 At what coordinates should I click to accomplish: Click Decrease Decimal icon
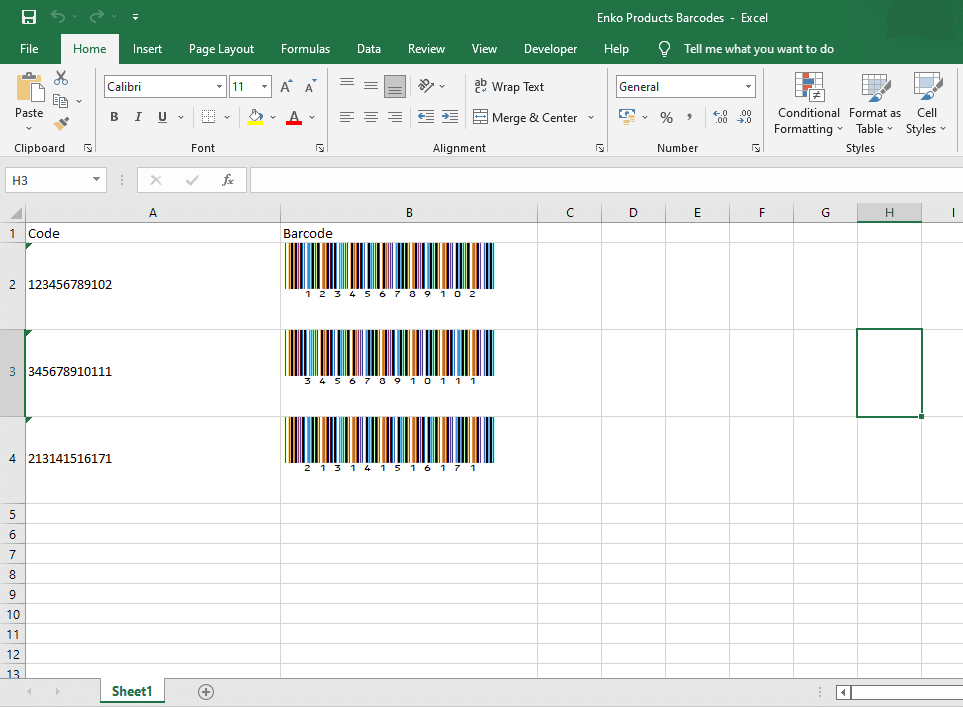(744, 117)
